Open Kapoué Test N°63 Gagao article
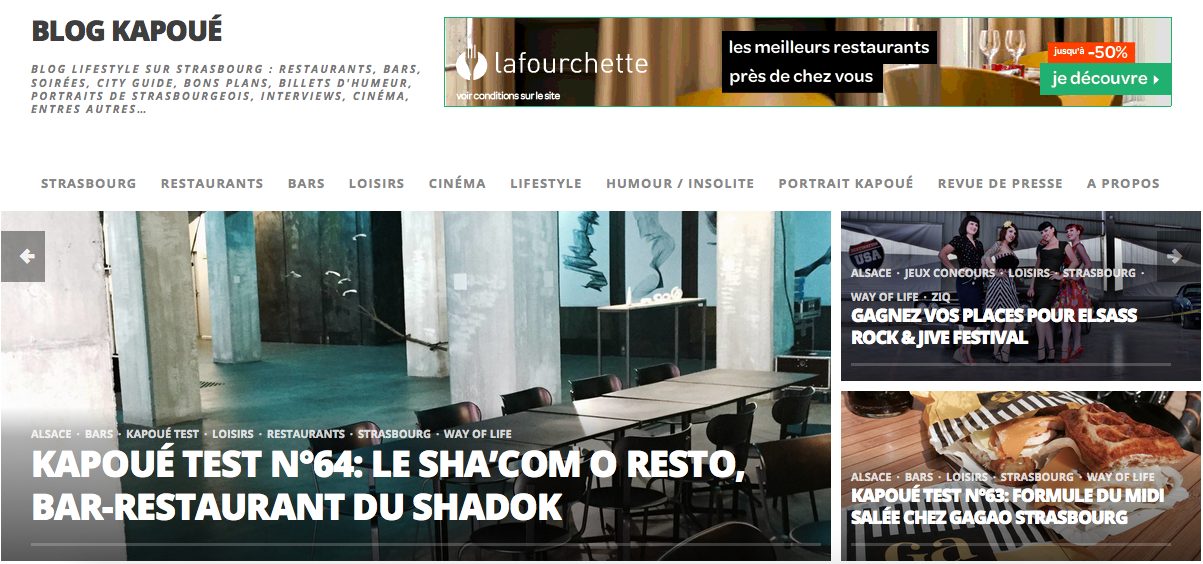 (989, 507)
